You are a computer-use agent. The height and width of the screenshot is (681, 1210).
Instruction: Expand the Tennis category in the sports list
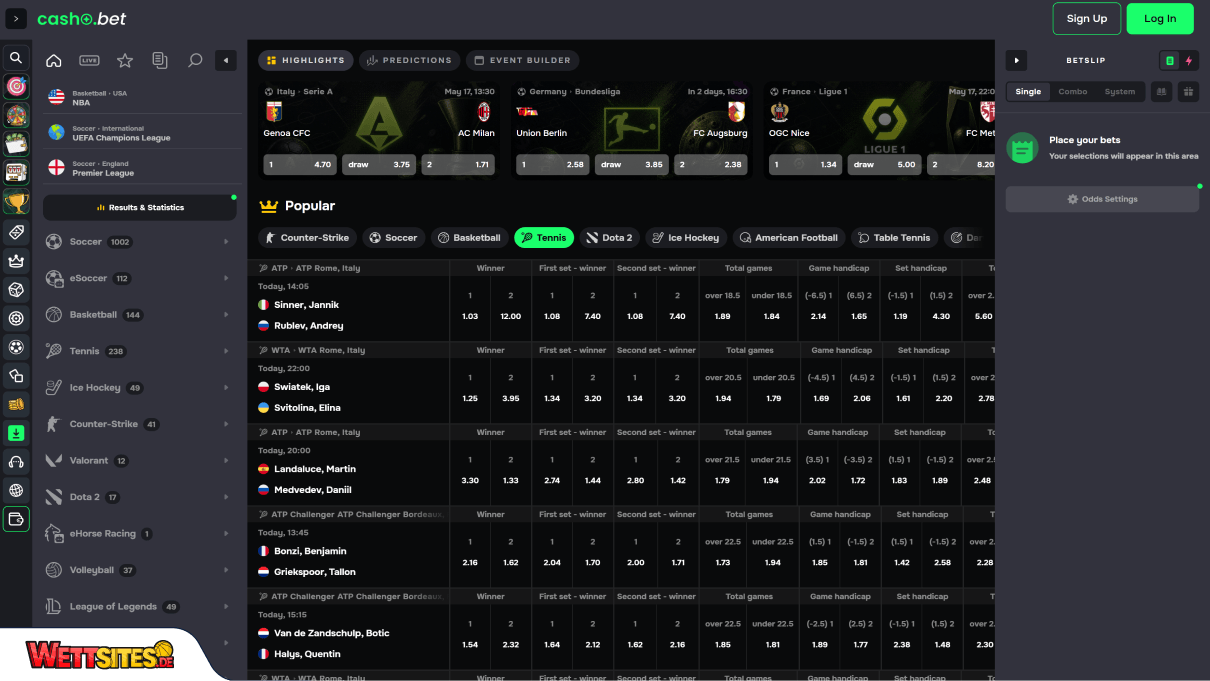(140, 351)
